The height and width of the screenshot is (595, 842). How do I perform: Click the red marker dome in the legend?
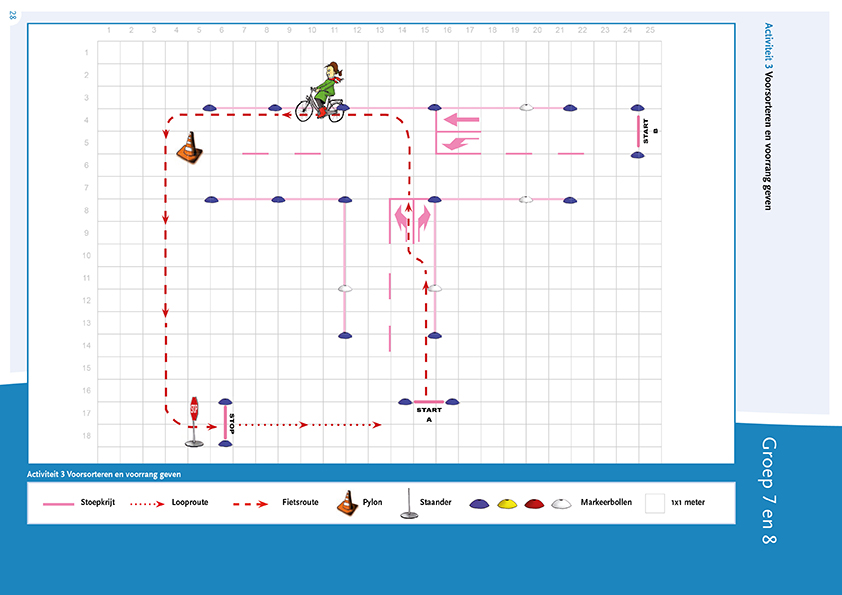pos(534,504)
